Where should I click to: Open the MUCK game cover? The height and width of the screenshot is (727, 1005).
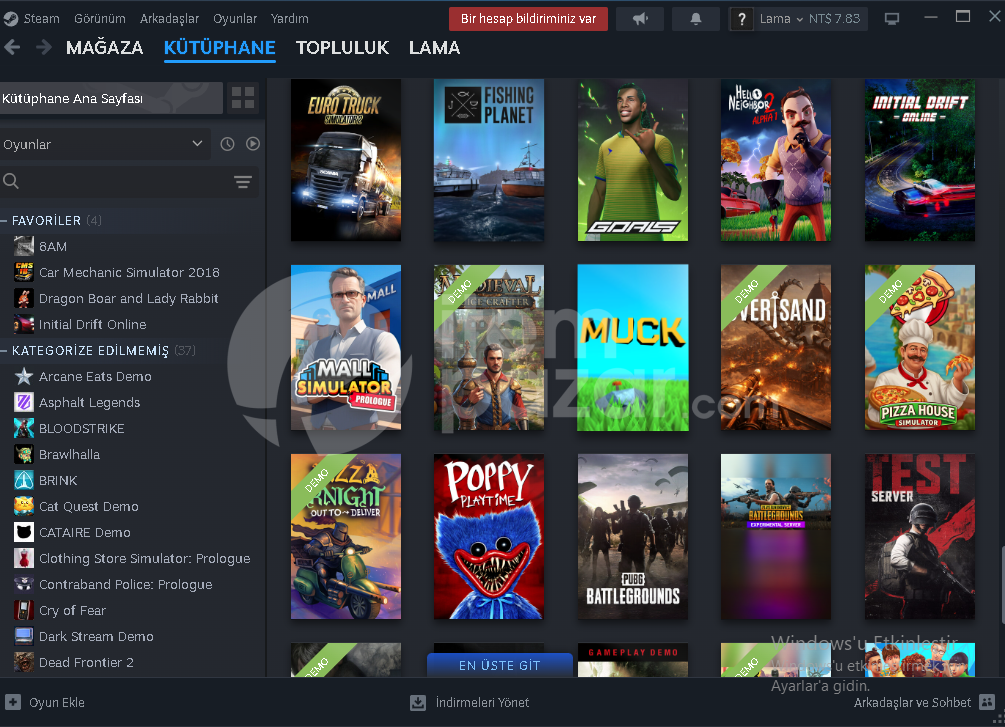(x=633, y=347)
